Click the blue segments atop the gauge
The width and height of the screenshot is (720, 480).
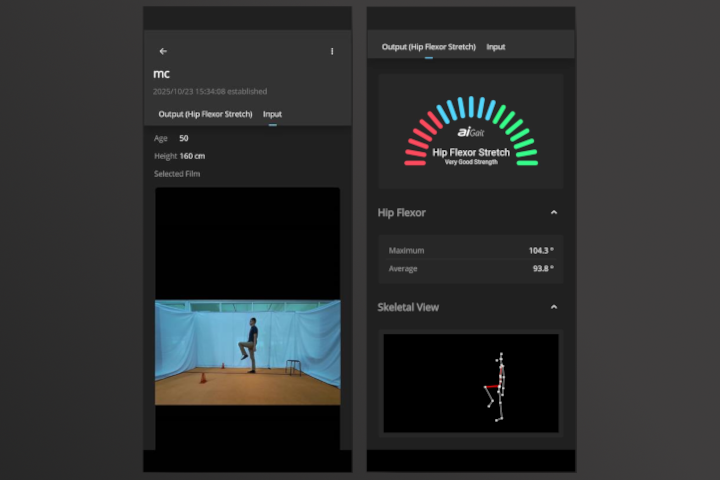[470, 107]
